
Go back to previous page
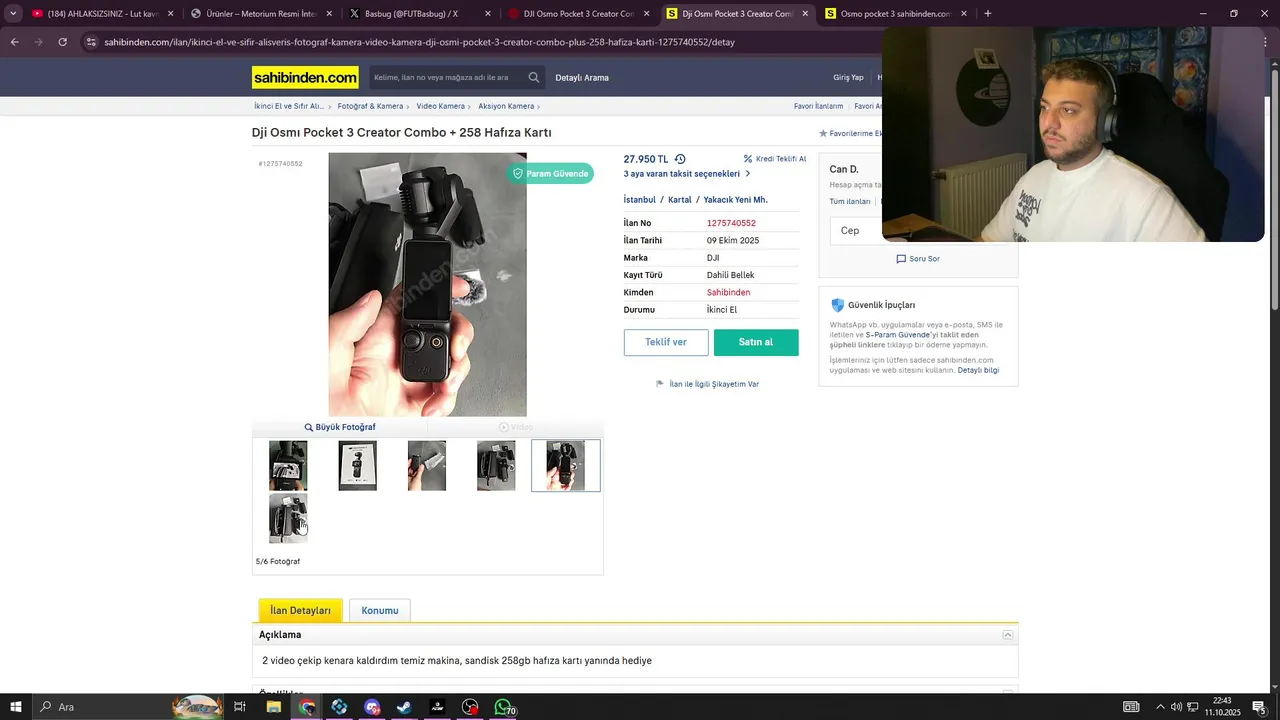pos(14,42)
